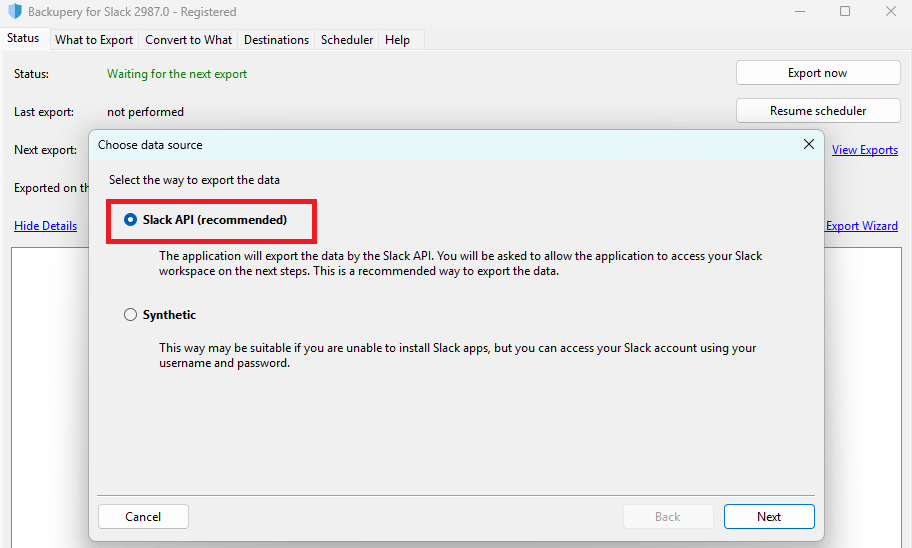Click the 'Last export:' label
912x548 pixels.
coord(44,112)
